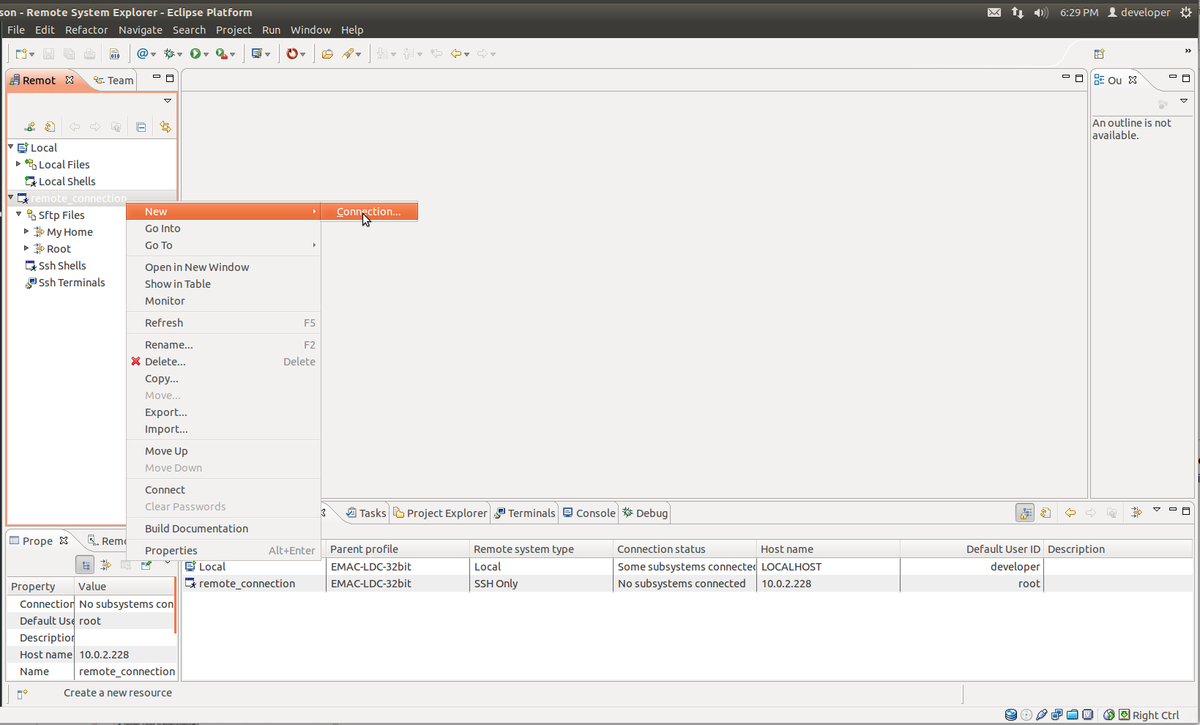Collapse the Sftp Files tree node
The image size is (1200, 725).
pyautogui.click(x=19, y=215)
